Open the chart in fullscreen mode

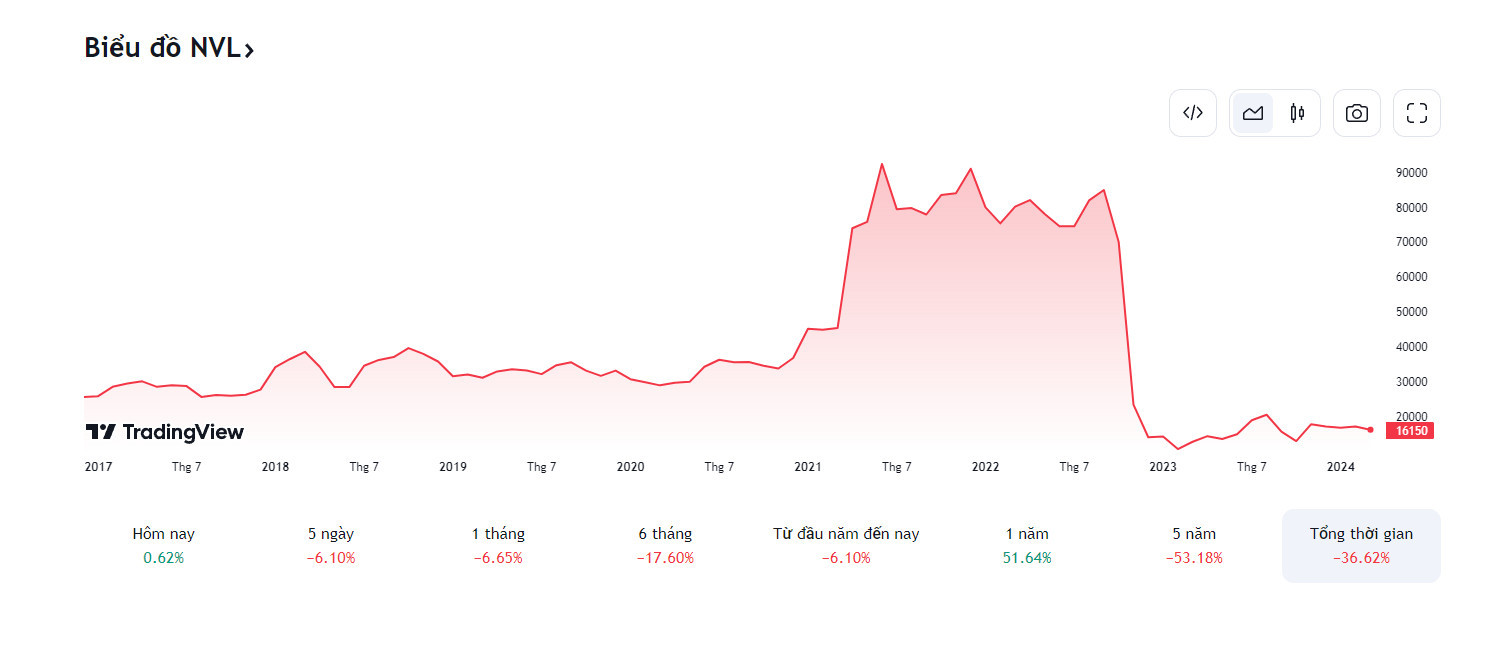1416,113
